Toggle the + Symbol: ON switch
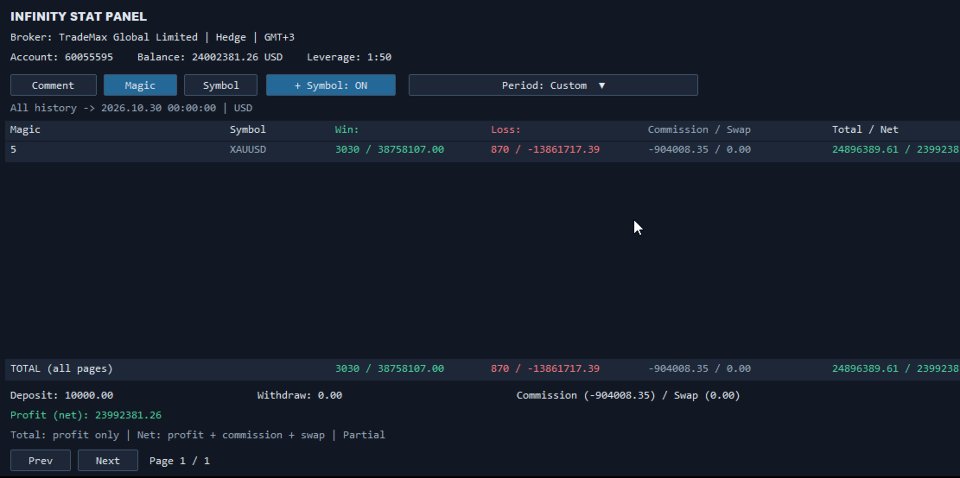Screen dimensions: 960x478 (x=331, y=85)
